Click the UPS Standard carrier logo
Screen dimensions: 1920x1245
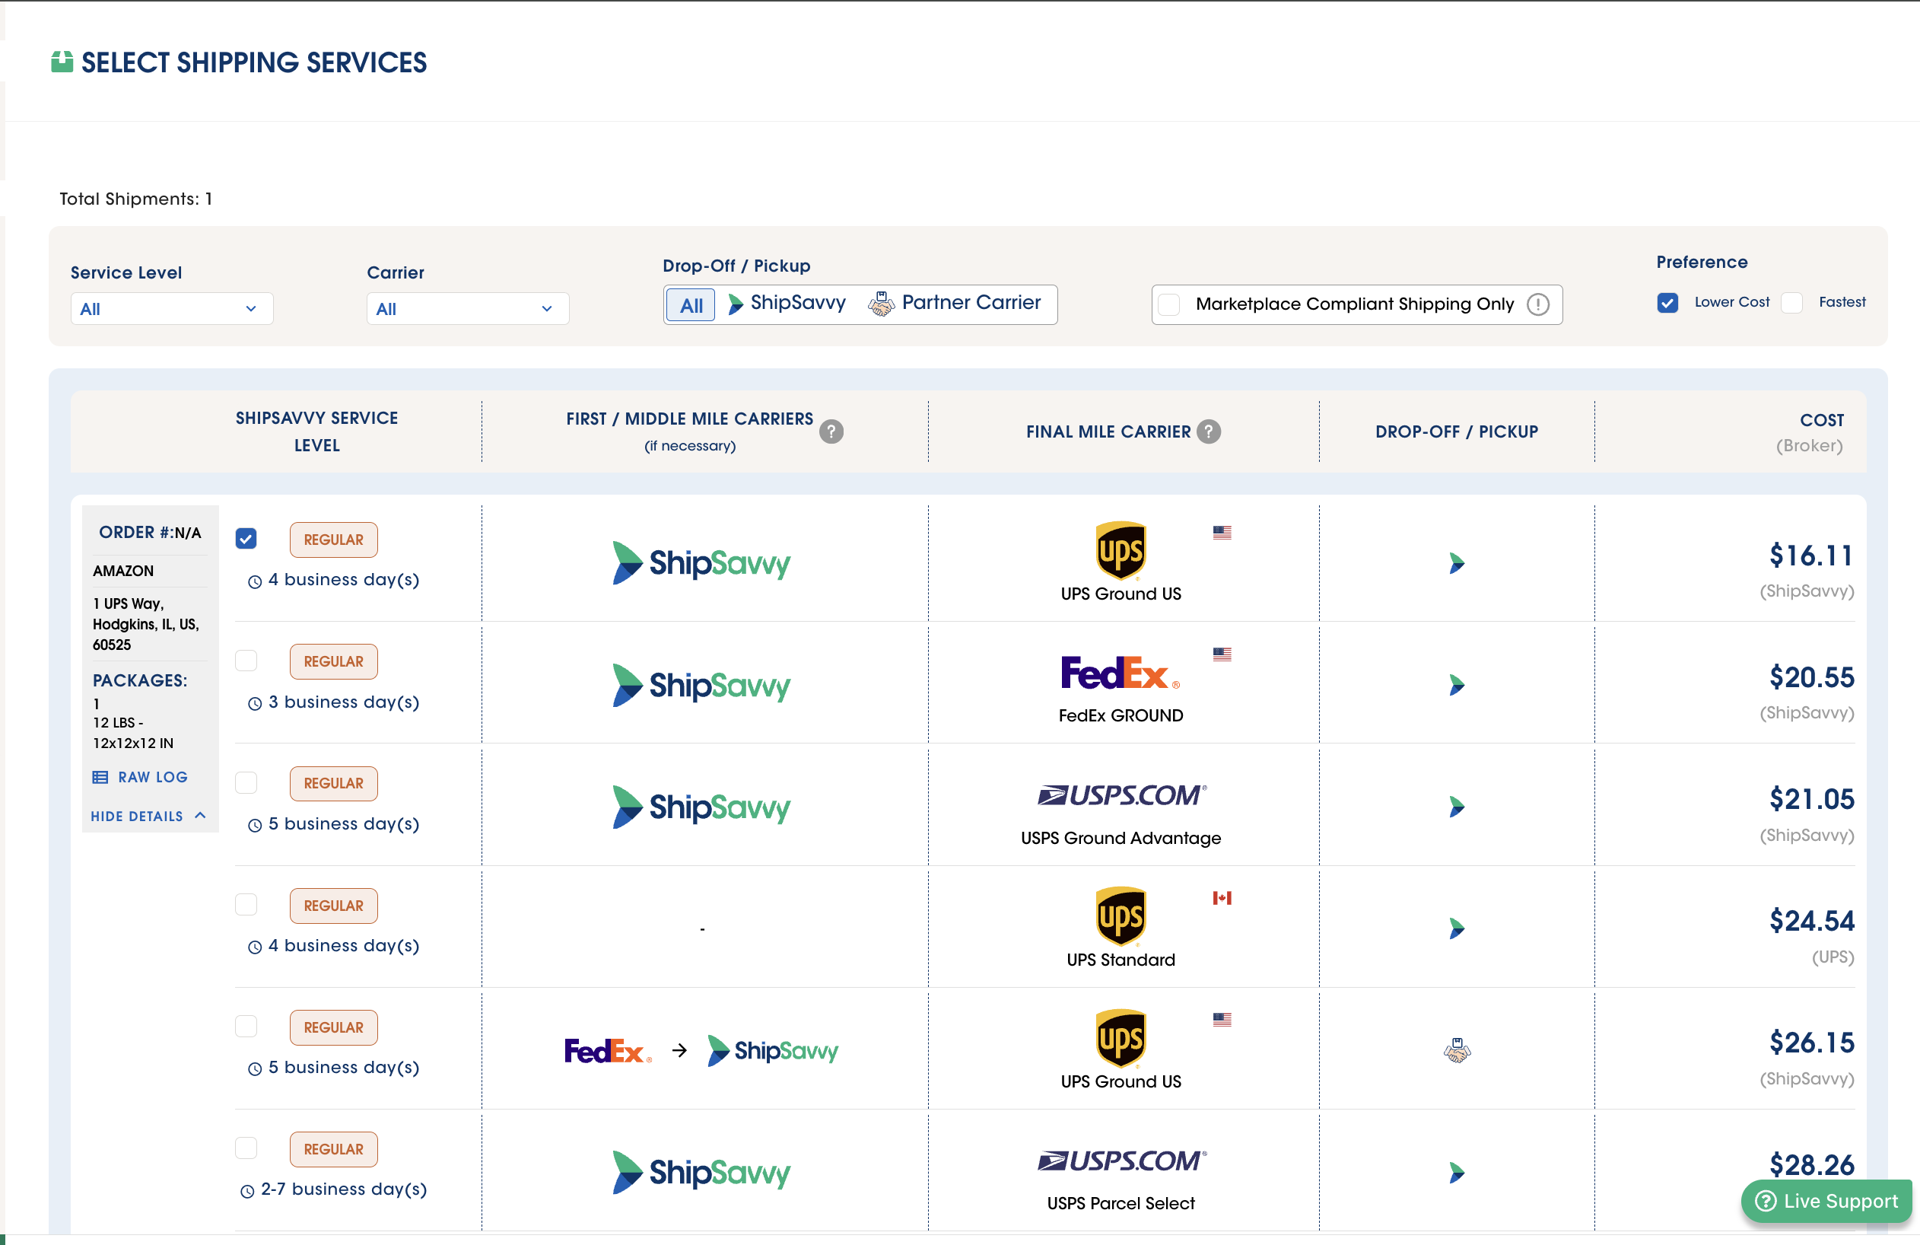(x=1120, y=915)
